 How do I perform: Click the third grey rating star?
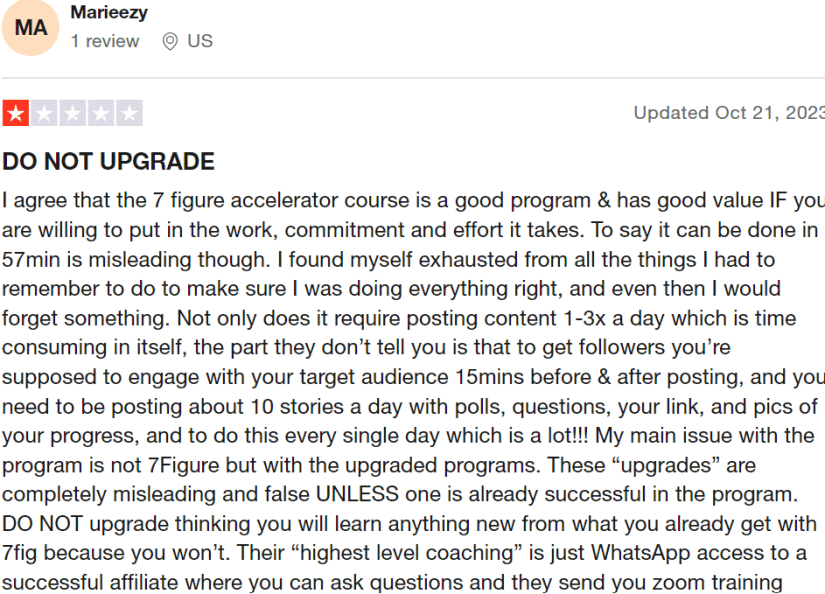[73, 113]
